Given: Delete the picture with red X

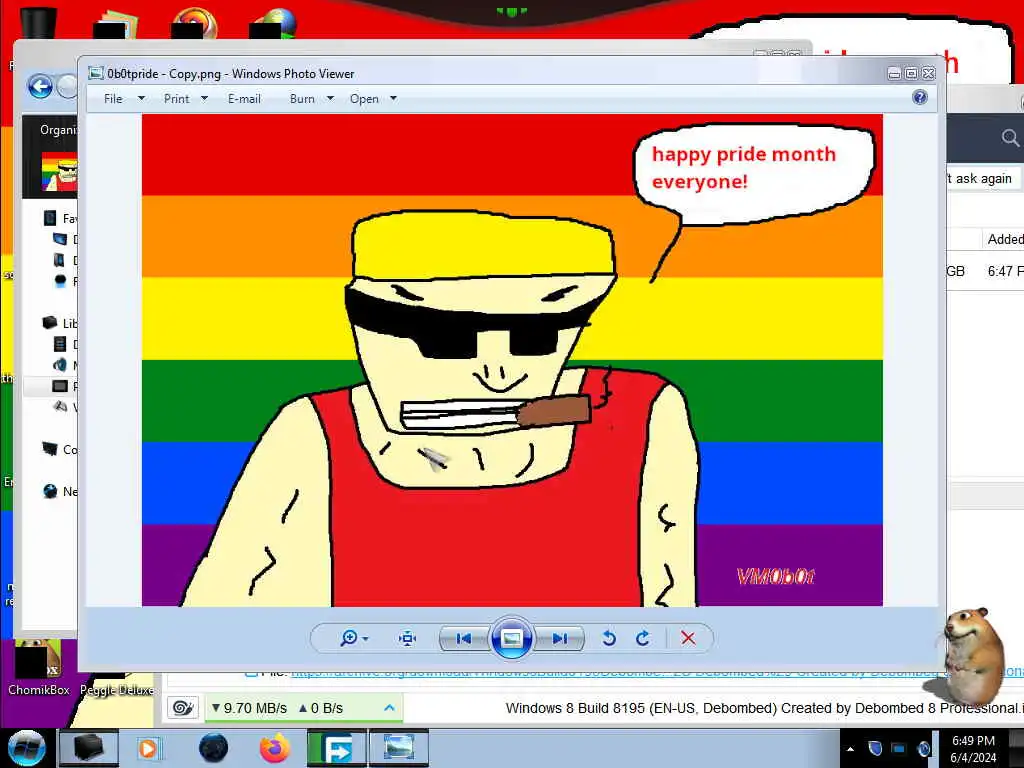Looking at the screenshot, I should (688, 638).
